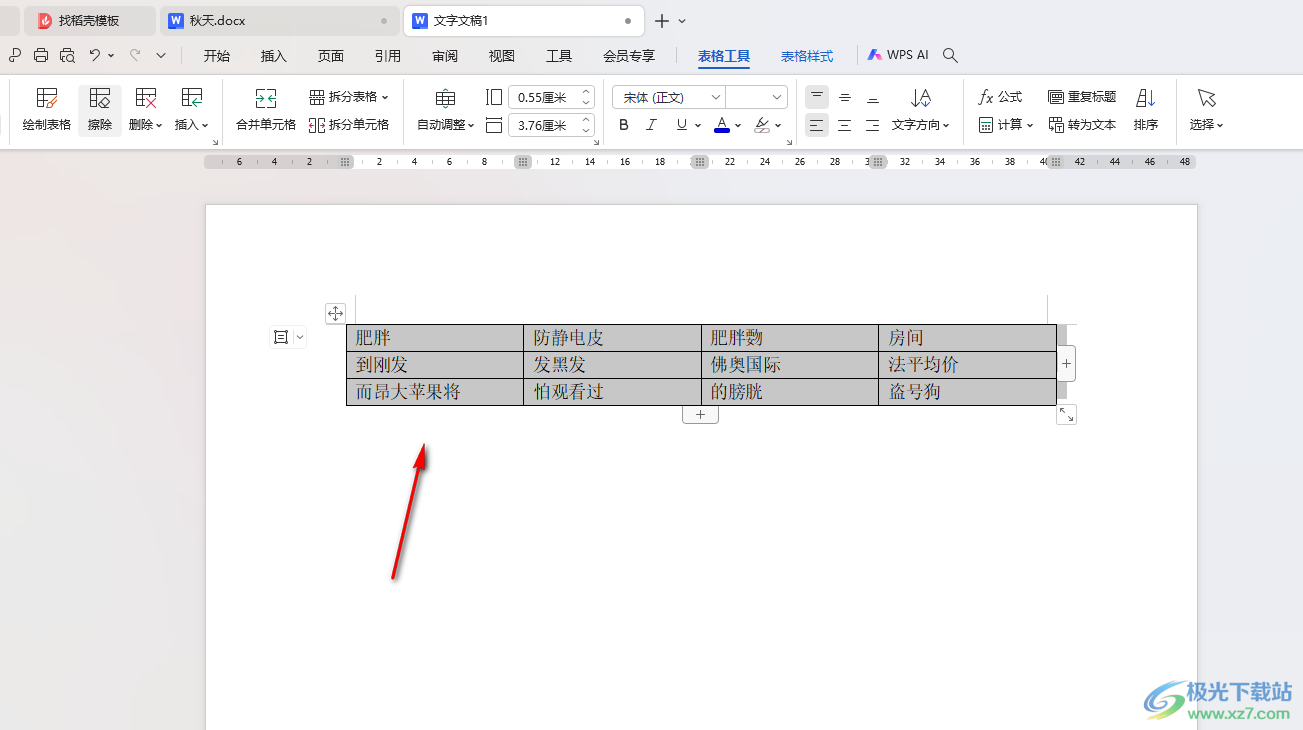This screenshot has width=1303, height=730.
Task: Click the table resize handle at bottom-right corner
Action: pos(1066,414)
